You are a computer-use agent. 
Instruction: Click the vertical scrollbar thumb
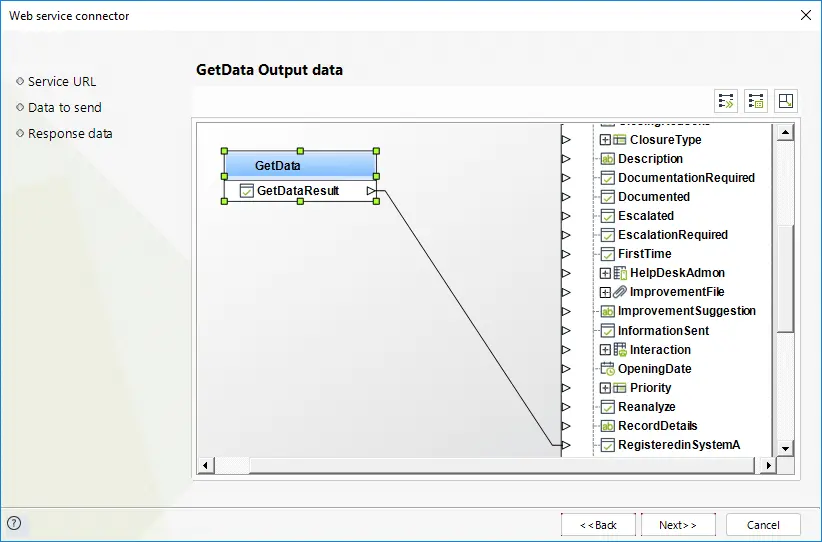(785, 278)
